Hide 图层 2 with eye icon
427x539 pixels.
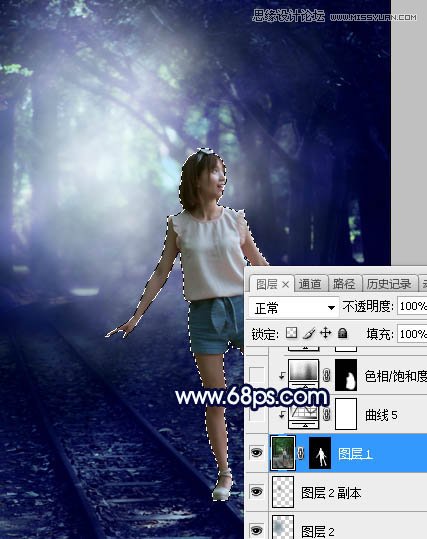[256, 530]
